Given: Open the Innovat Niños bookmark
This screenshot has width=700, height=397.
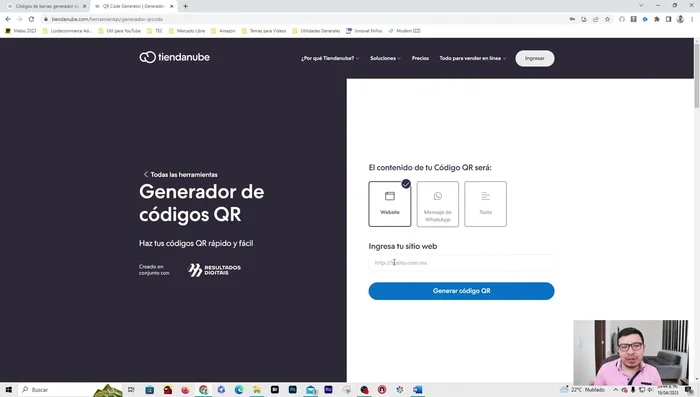Looking at the screenshot, I should pos(364,31).
